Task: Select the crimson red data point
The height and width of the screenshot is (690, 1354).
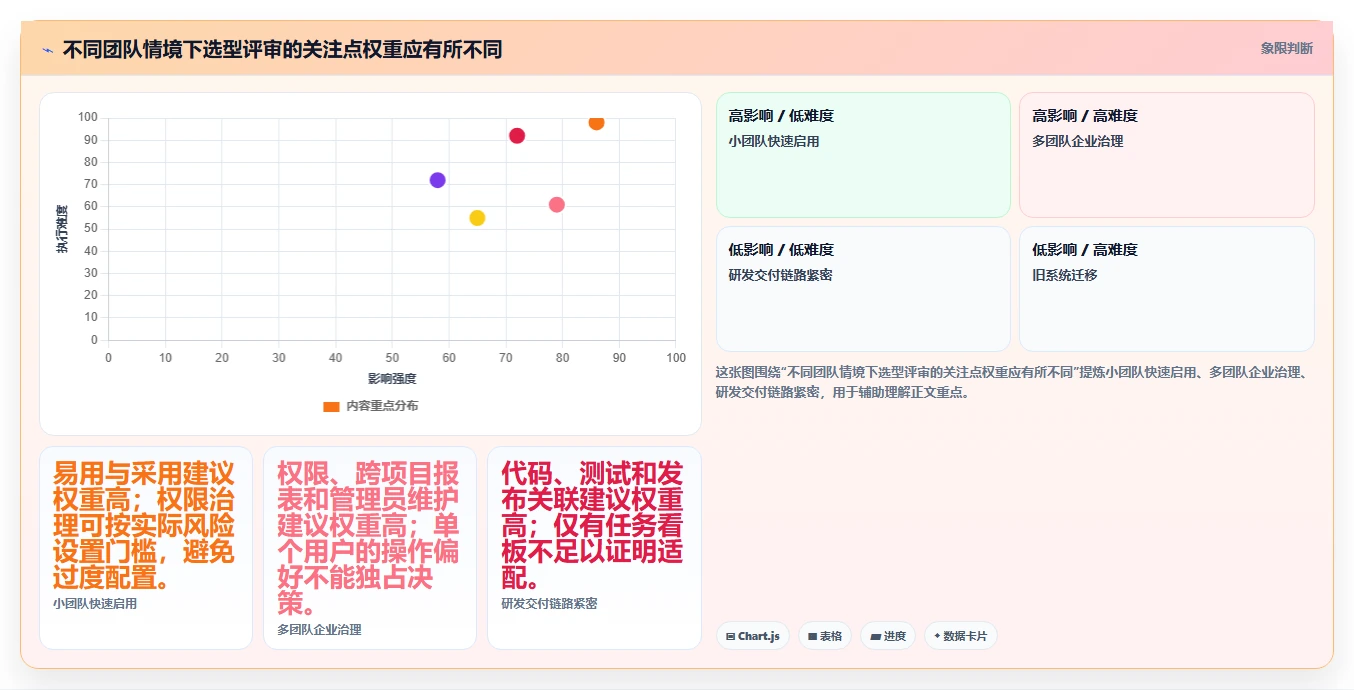Action: point(517,136)
